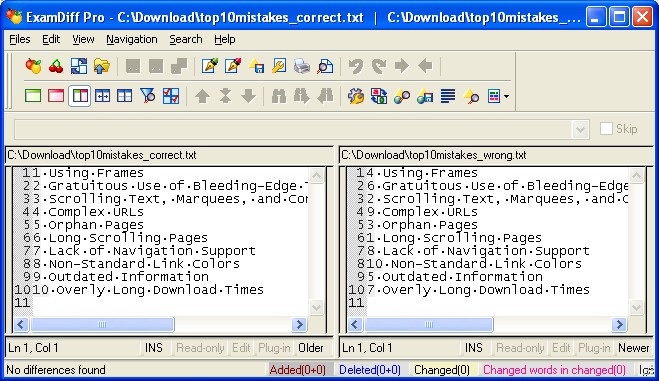Viewport: 659px width, 381px height.
Task: Click the yellow triangle with floppy disk icon
Action: (x=256, y=66)
